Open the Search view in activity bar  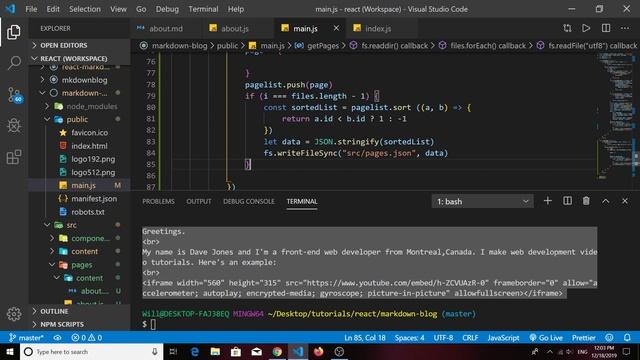tap(14, 63)
